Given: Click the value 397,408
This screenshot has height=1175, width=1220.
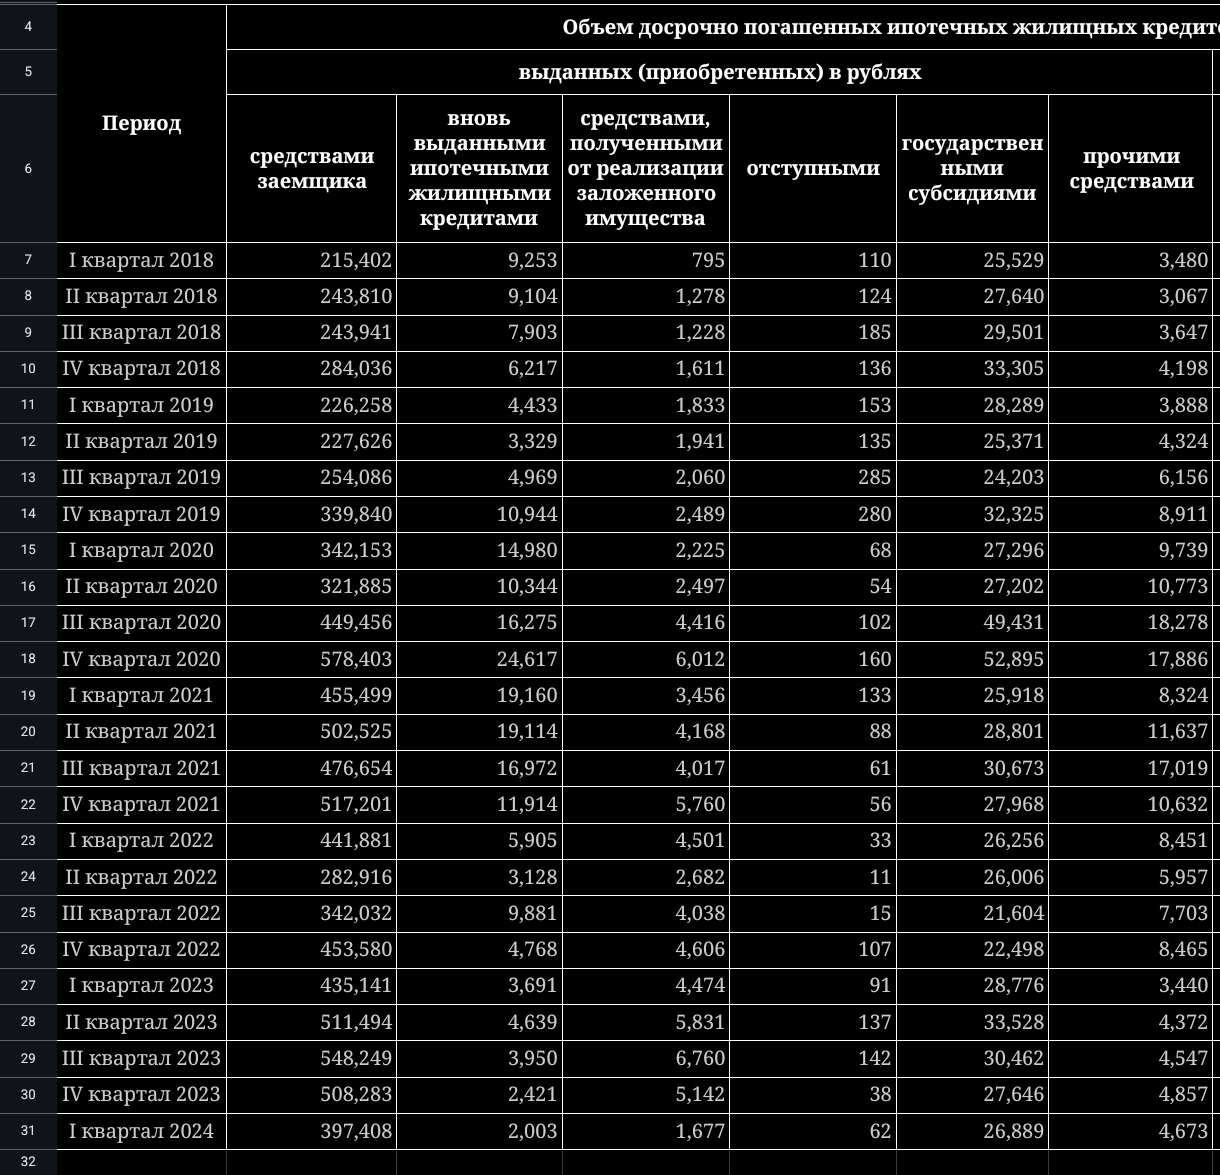Looking at the screenshot, I should coord(312,1131).
